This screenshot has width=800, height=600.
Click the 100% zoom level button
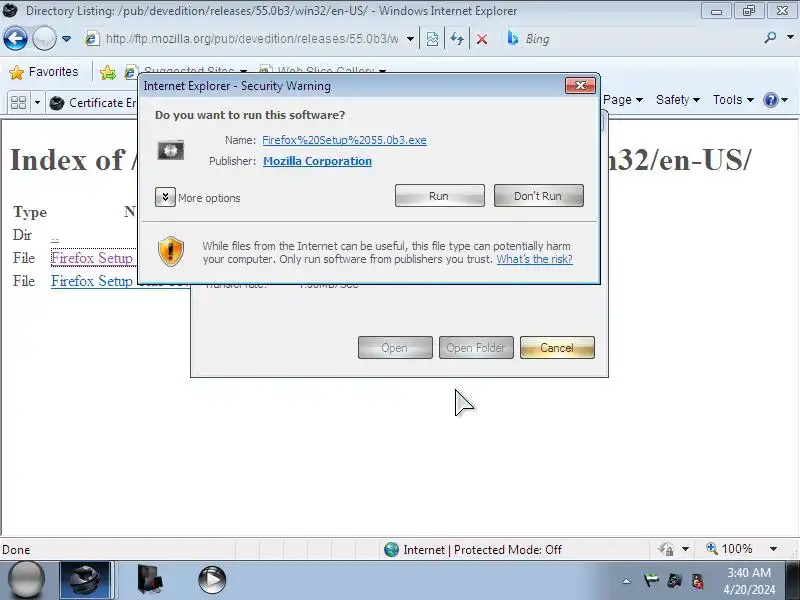click(730, 549)
